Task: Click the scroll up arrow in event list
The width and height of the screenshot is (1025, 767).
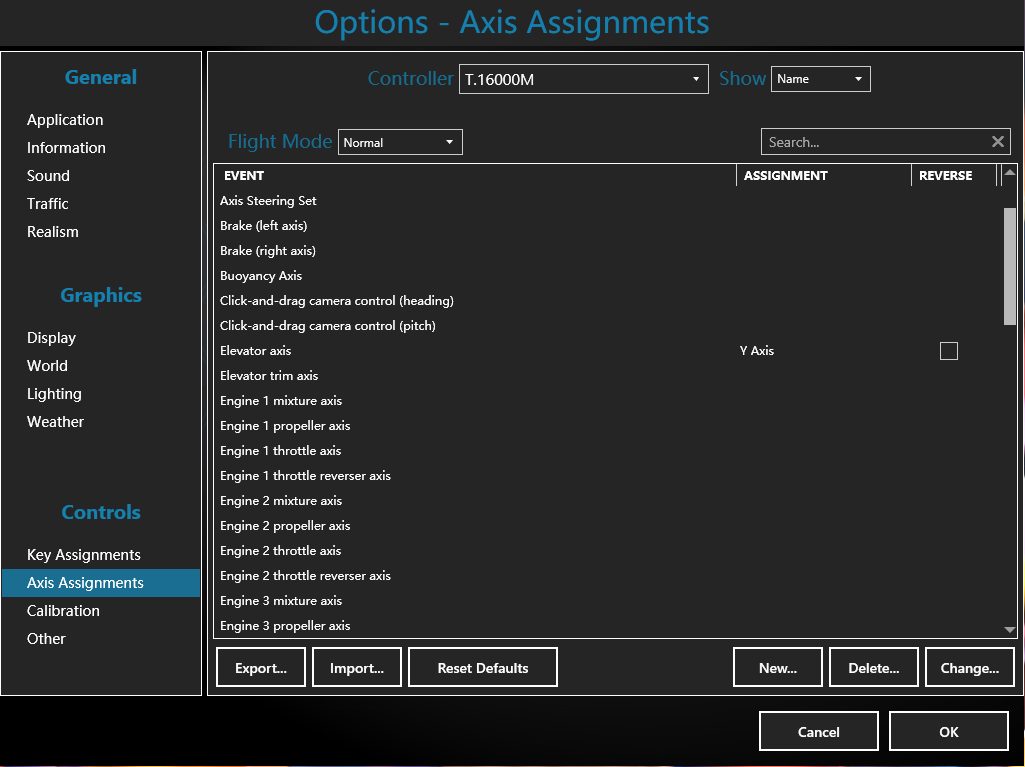Action: pyautogui.click(x=1010, y=174)
